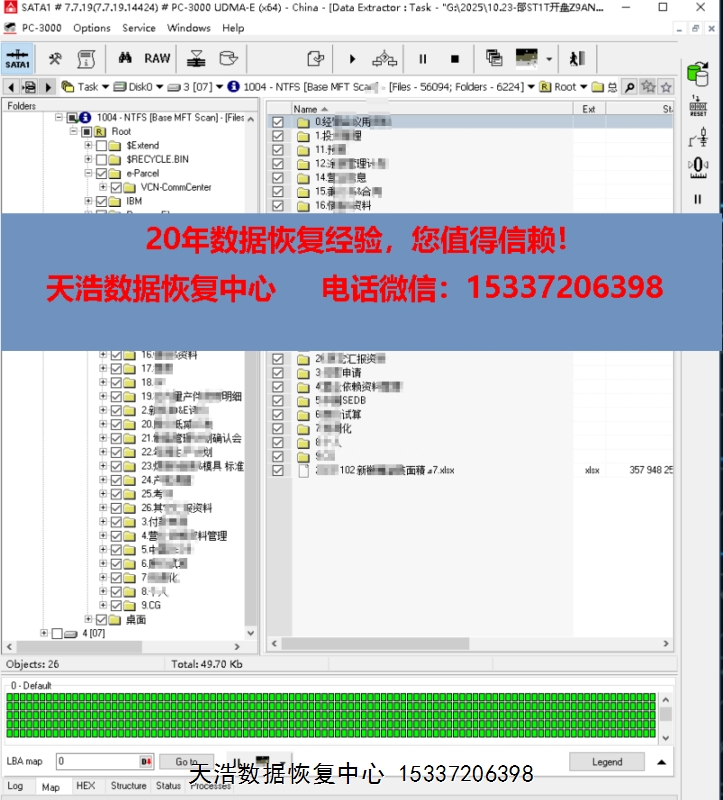Click the magnifier search icon in path bar
The image size is (723, 800).
[629, 88]
